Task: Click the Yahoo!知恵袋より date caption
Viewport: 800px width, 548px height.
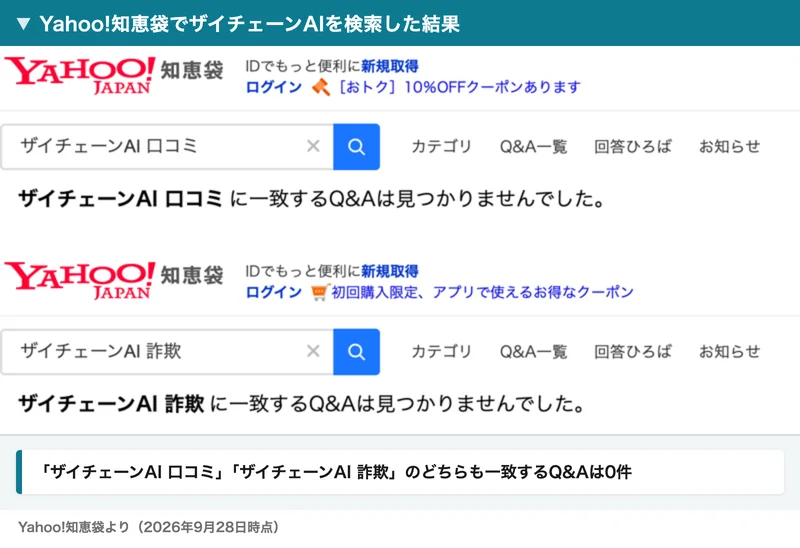Action: click(148, 527)
